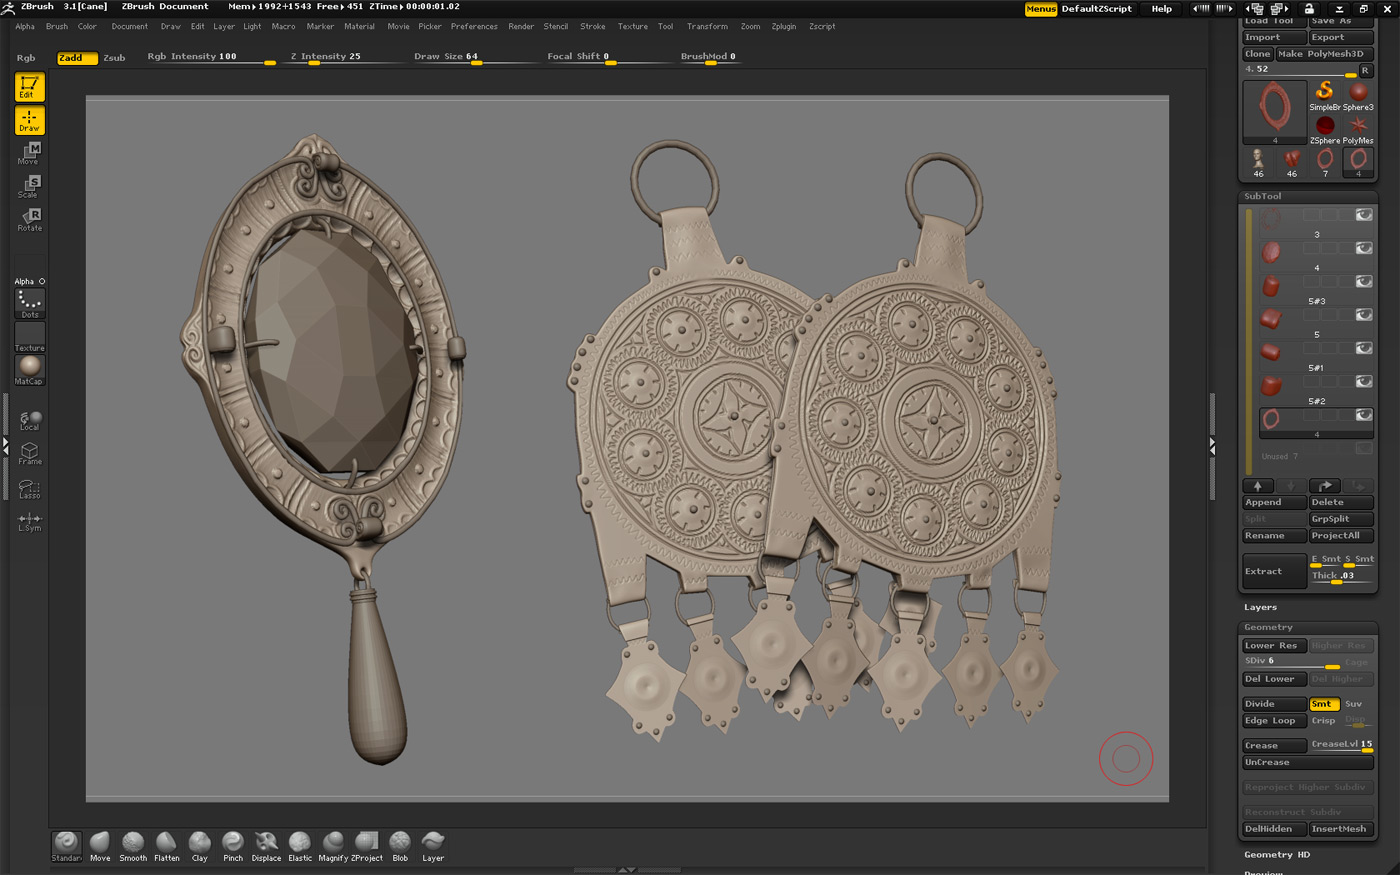Select the PolyMesh star tool
The image size is (1400, 875).
(x=1358, y=129)
